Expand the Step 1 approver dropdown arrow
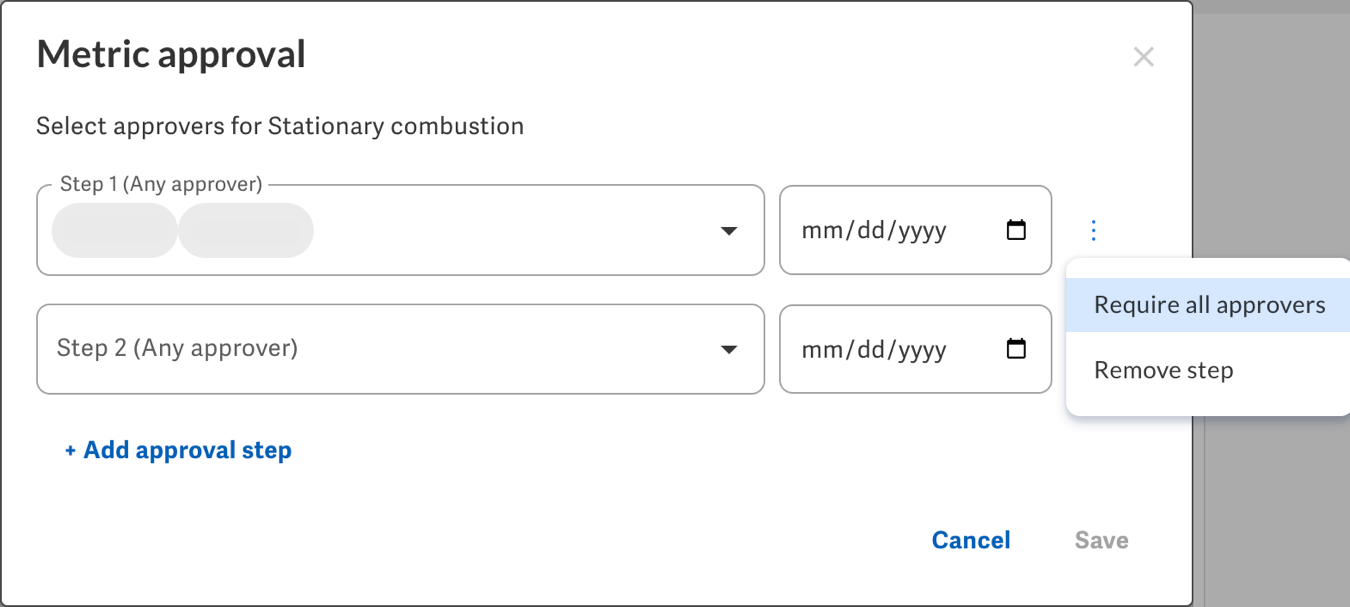The height and width of the screenshot is (607, 1350). (729, 231)
